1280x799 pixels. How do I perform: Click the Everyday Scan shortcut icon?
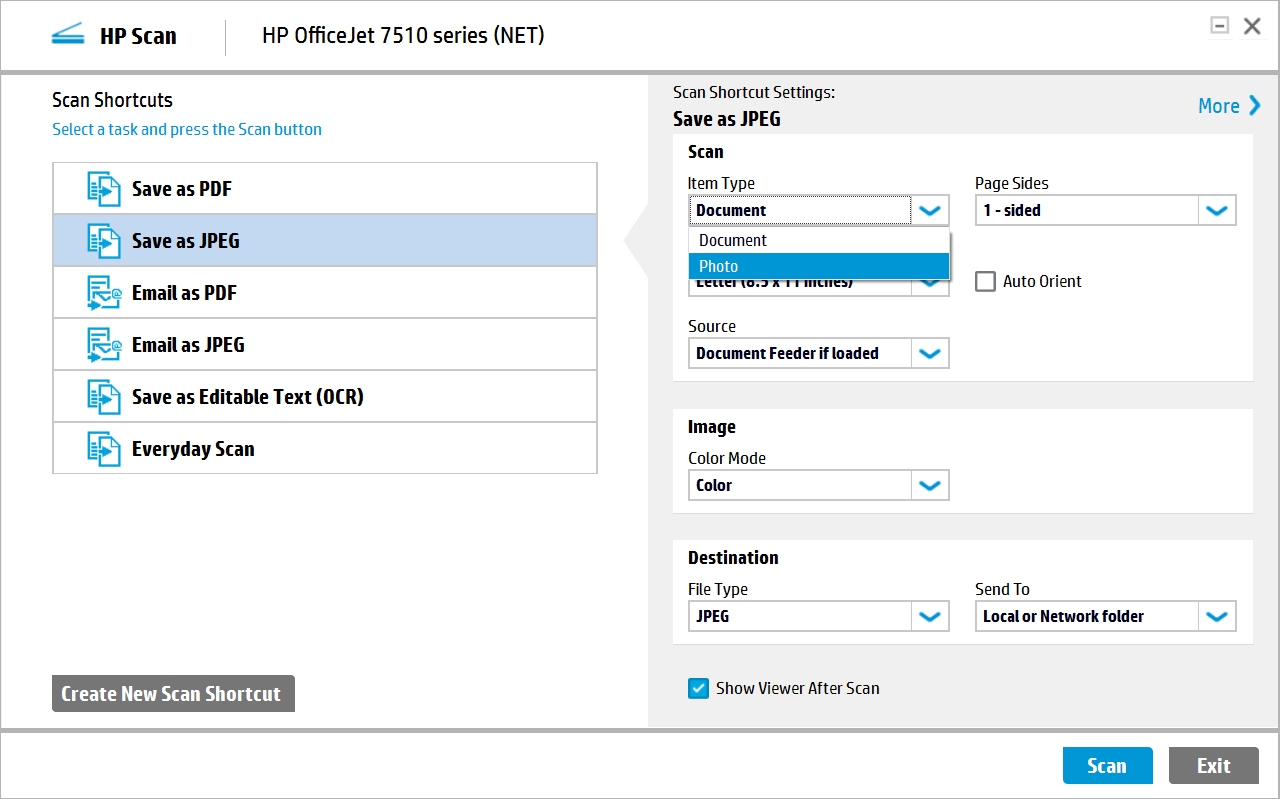pos(104,449)
